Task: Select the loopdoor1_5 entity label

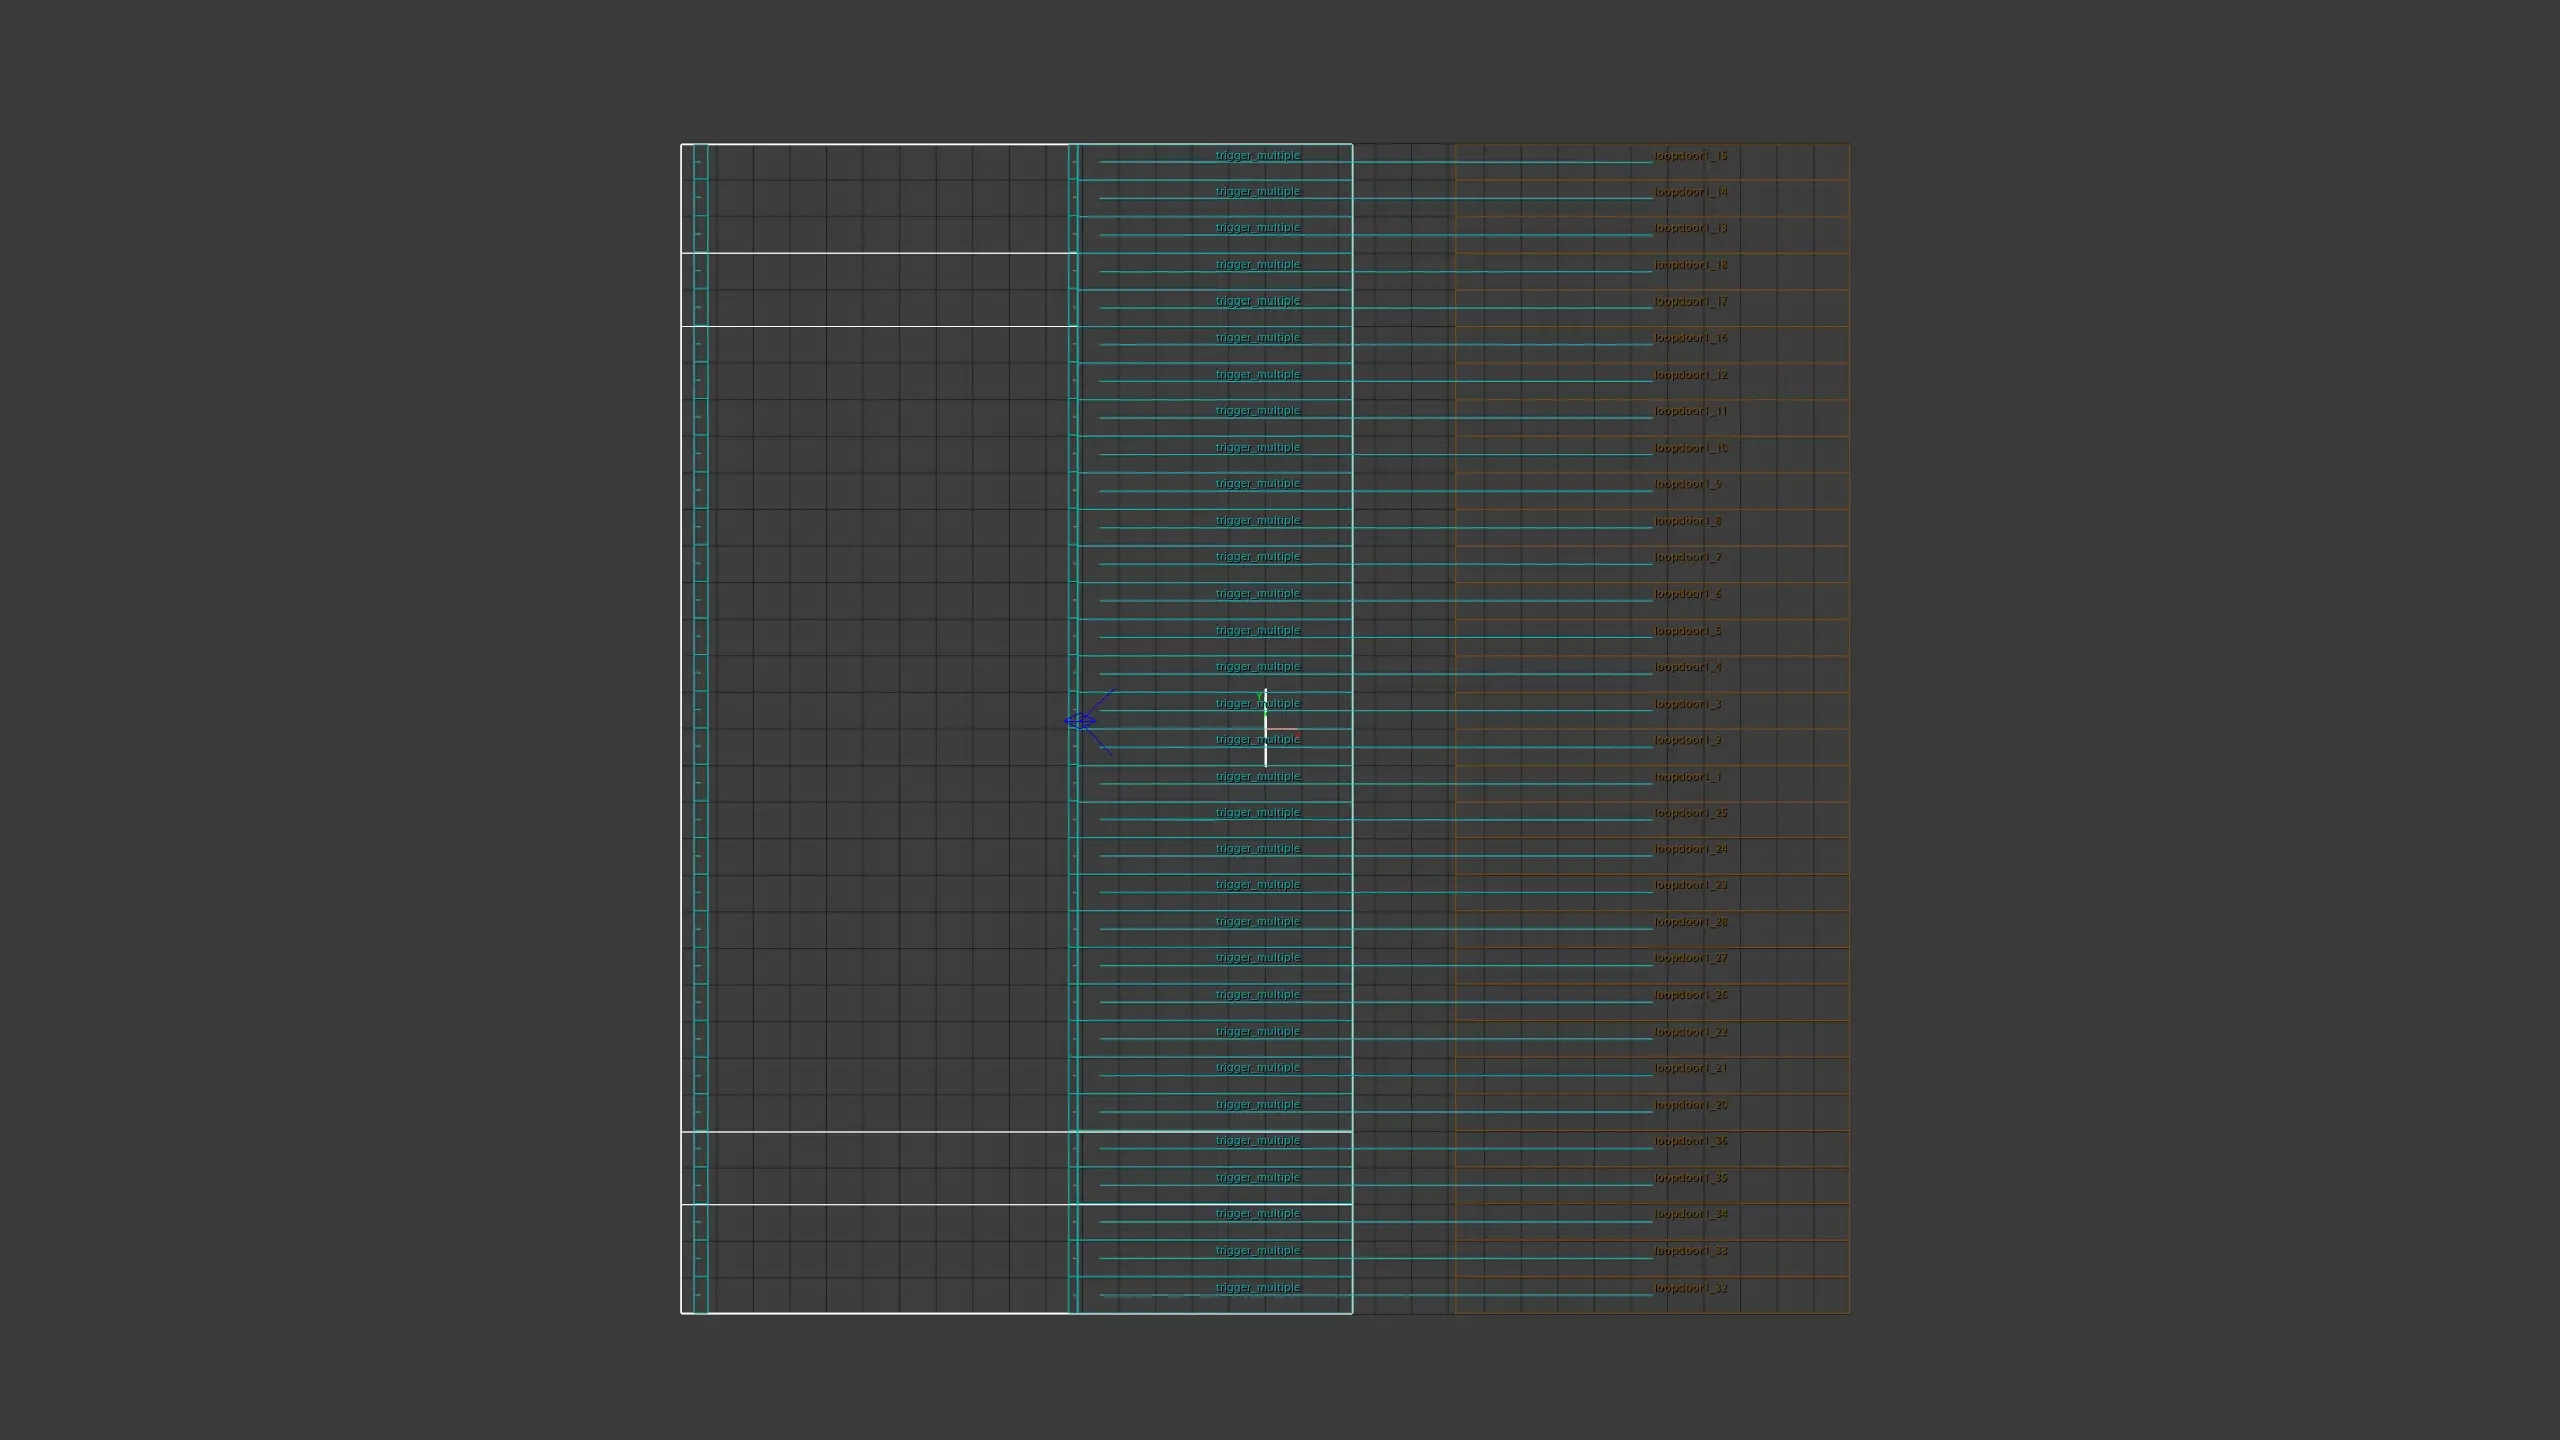Action: (x=1687, y=631)
